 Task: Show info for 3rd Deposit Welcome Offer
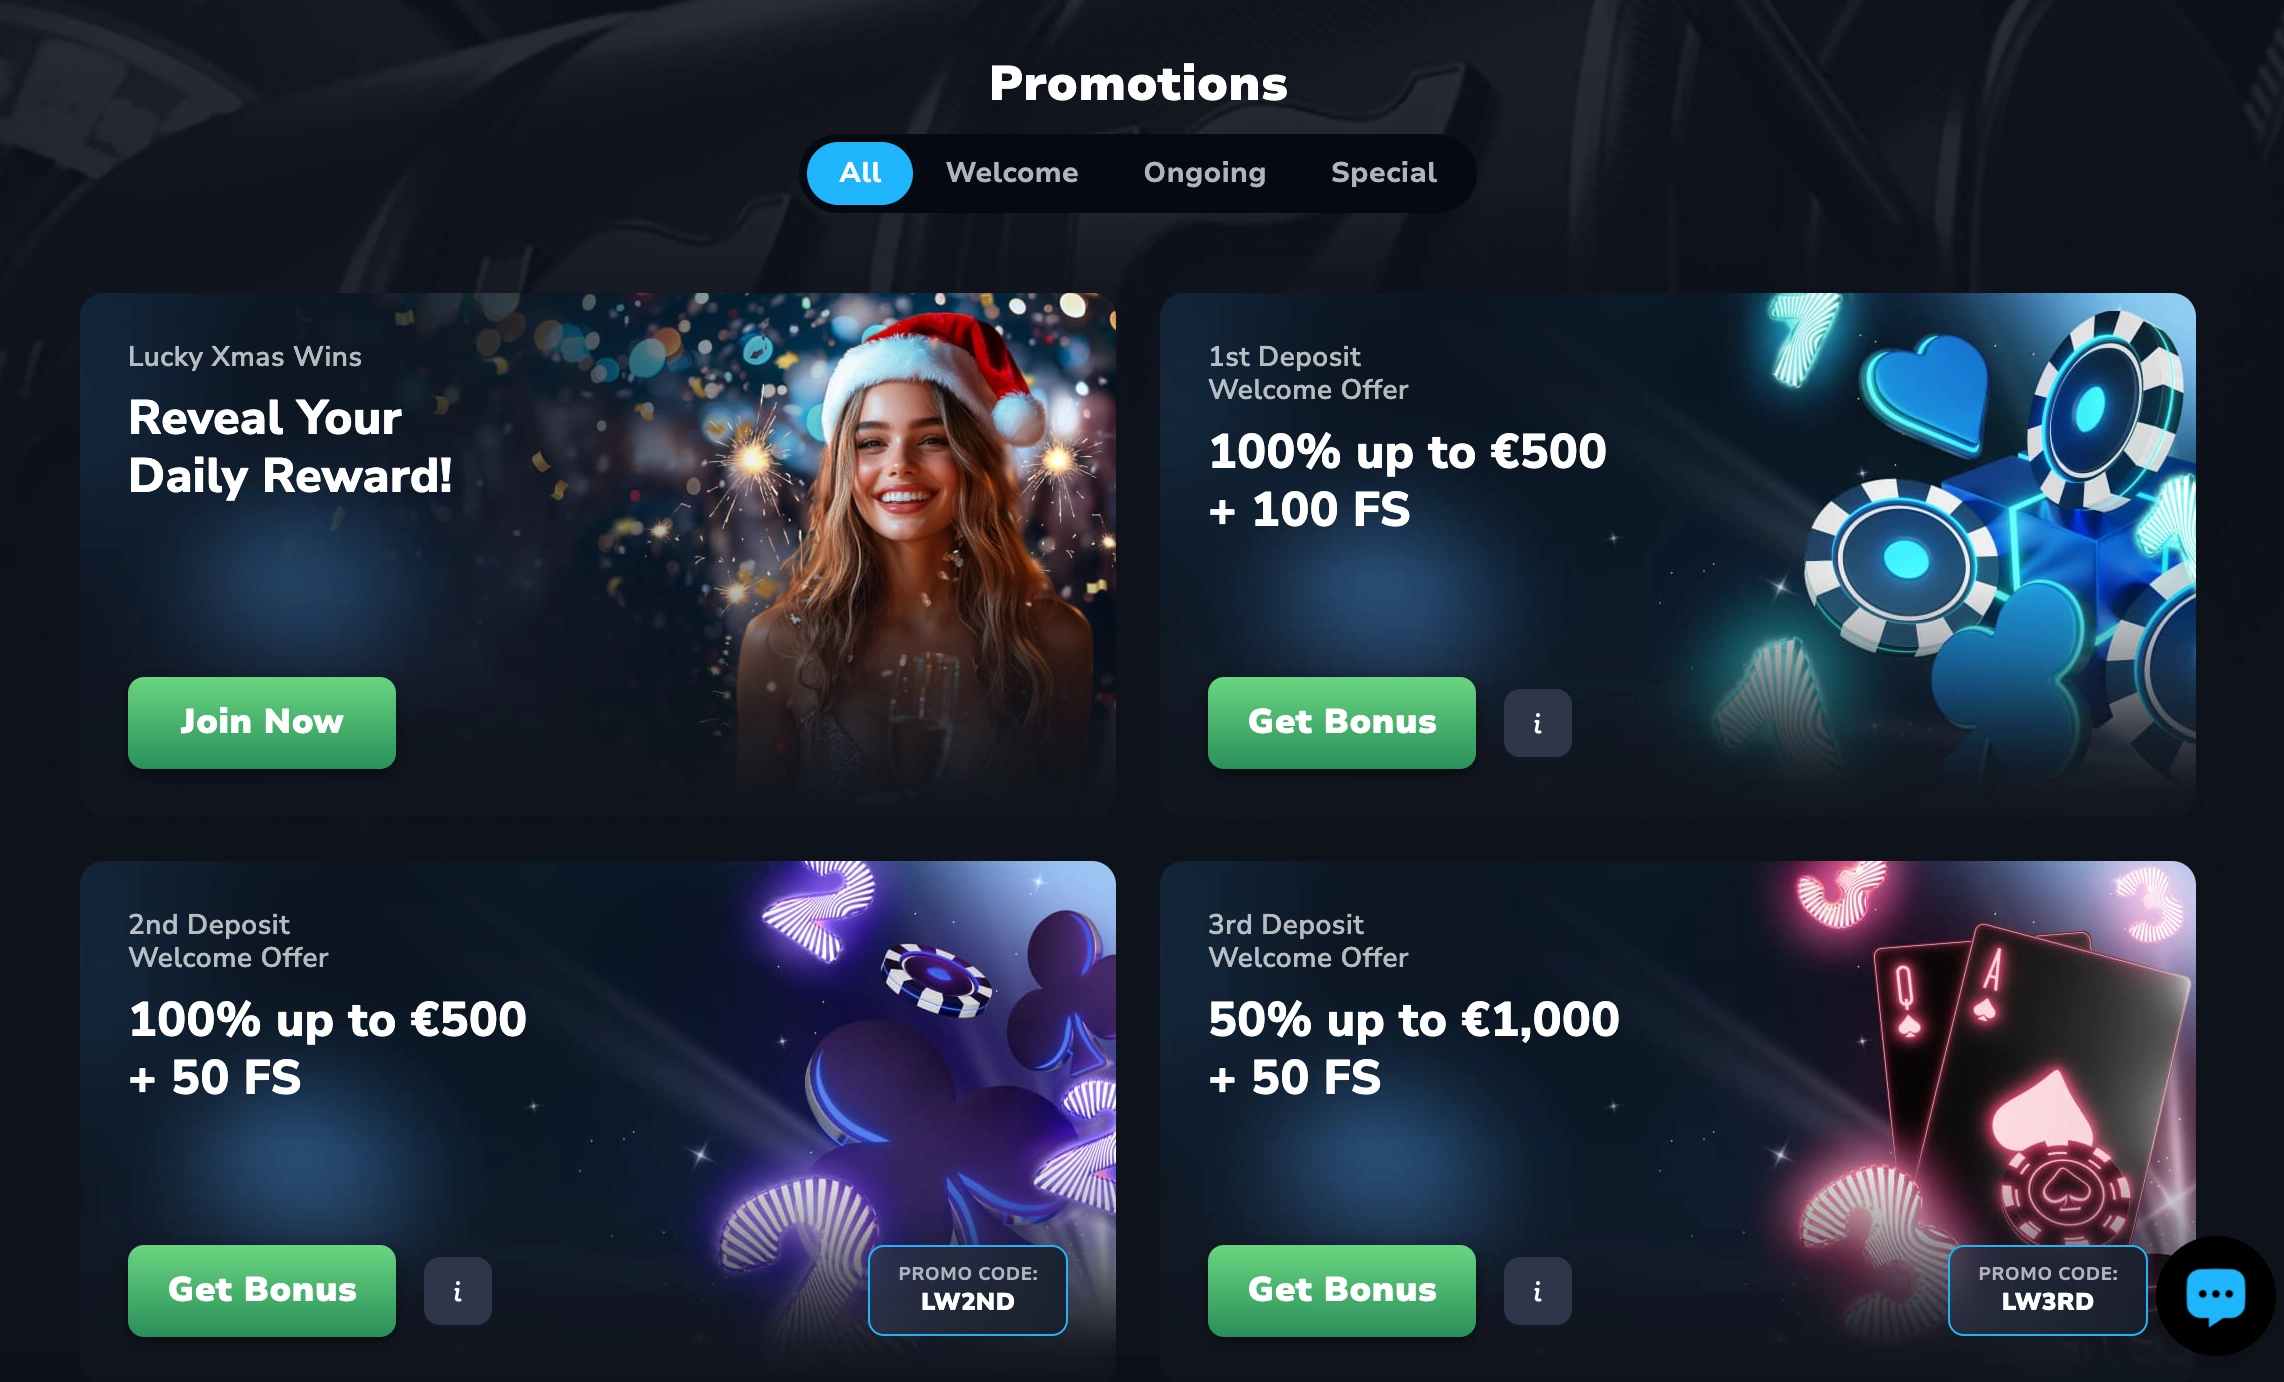tap(1537, 1291)
